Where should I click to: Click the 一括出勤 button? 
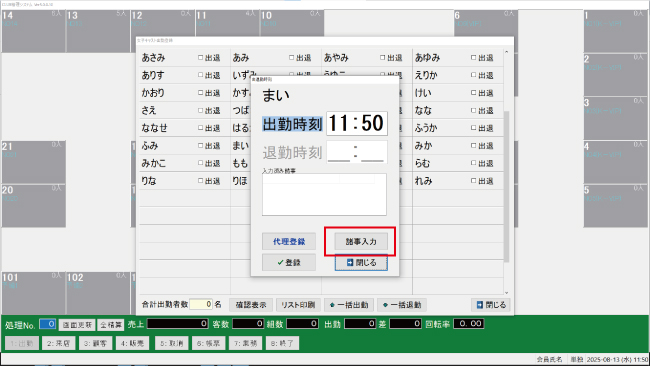pyautogui.click(x=349, y=305)
